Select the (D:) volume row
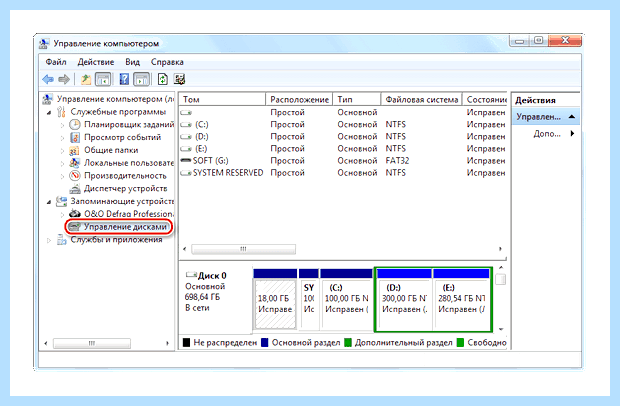This screenshot has height=406, width=620. (343, 136)
